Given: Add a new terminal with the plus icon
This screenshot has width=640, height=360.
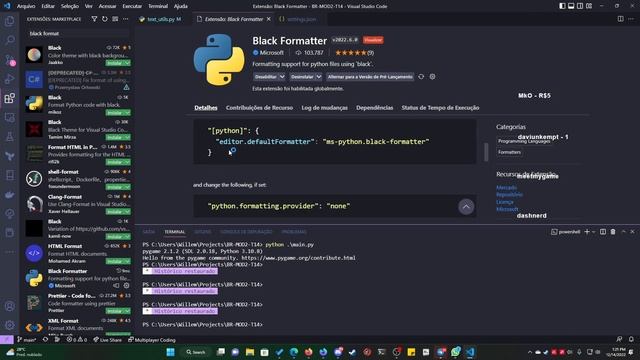Looking at the screenshot, I should tap(587, 232).
